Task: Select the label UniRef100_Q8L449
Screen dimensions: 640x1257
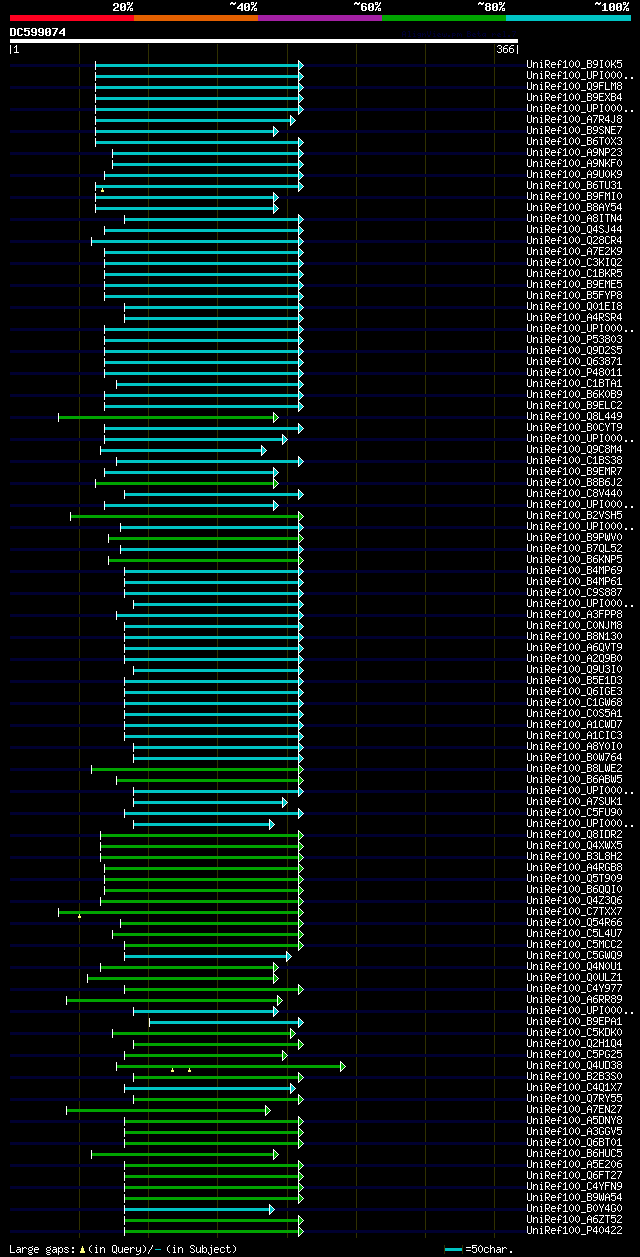Action: pyautogui.click(x=574, y=416)
